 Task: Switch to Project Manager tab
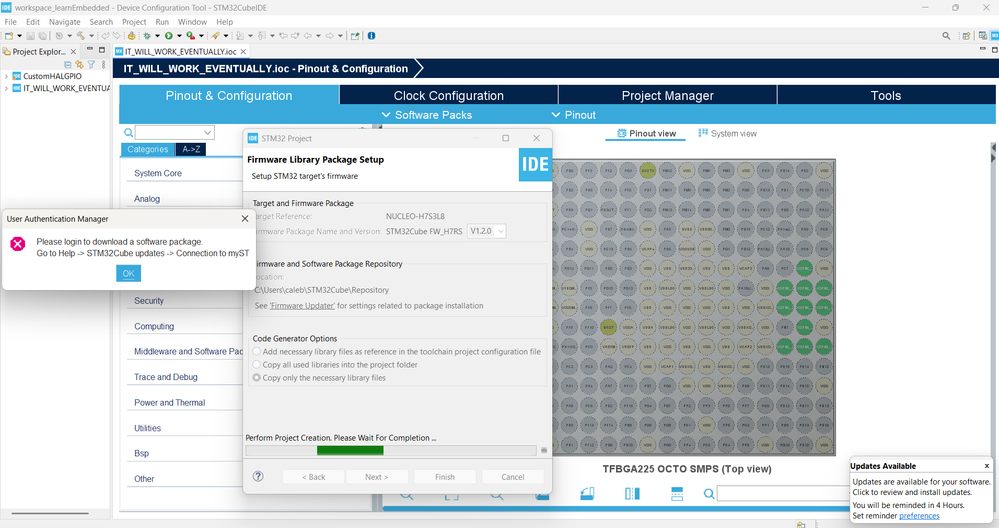pos(668,96)
